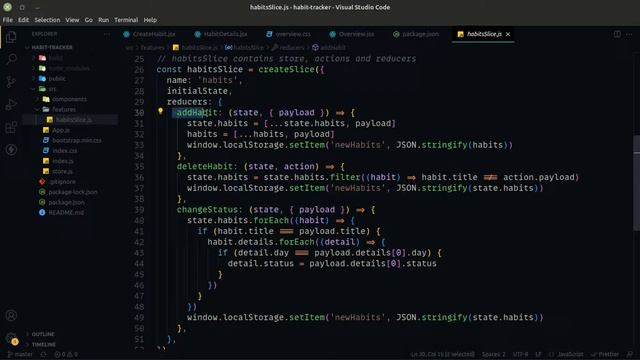The image size is (640, 360).
Task: Open the editor More Actions ellipsis
Action: pos(629,34)
